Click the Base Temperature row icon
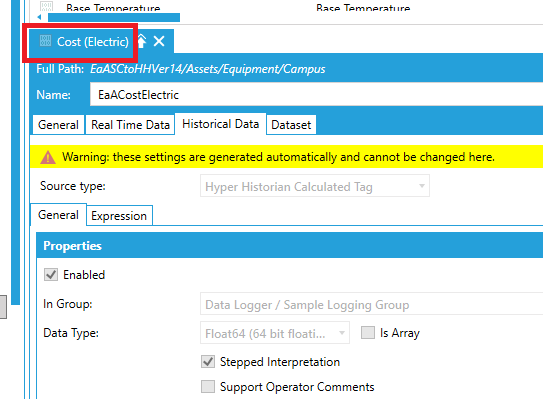This screenshot has height=399, width=543. tap(46, 6)
